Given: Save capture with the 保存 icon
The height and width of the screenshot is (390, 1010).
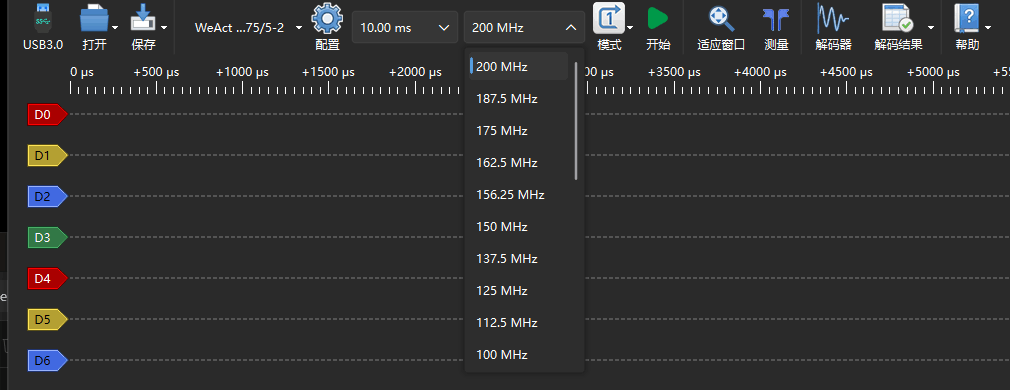Looking at the screenshot, I should [x=144, y=17].
